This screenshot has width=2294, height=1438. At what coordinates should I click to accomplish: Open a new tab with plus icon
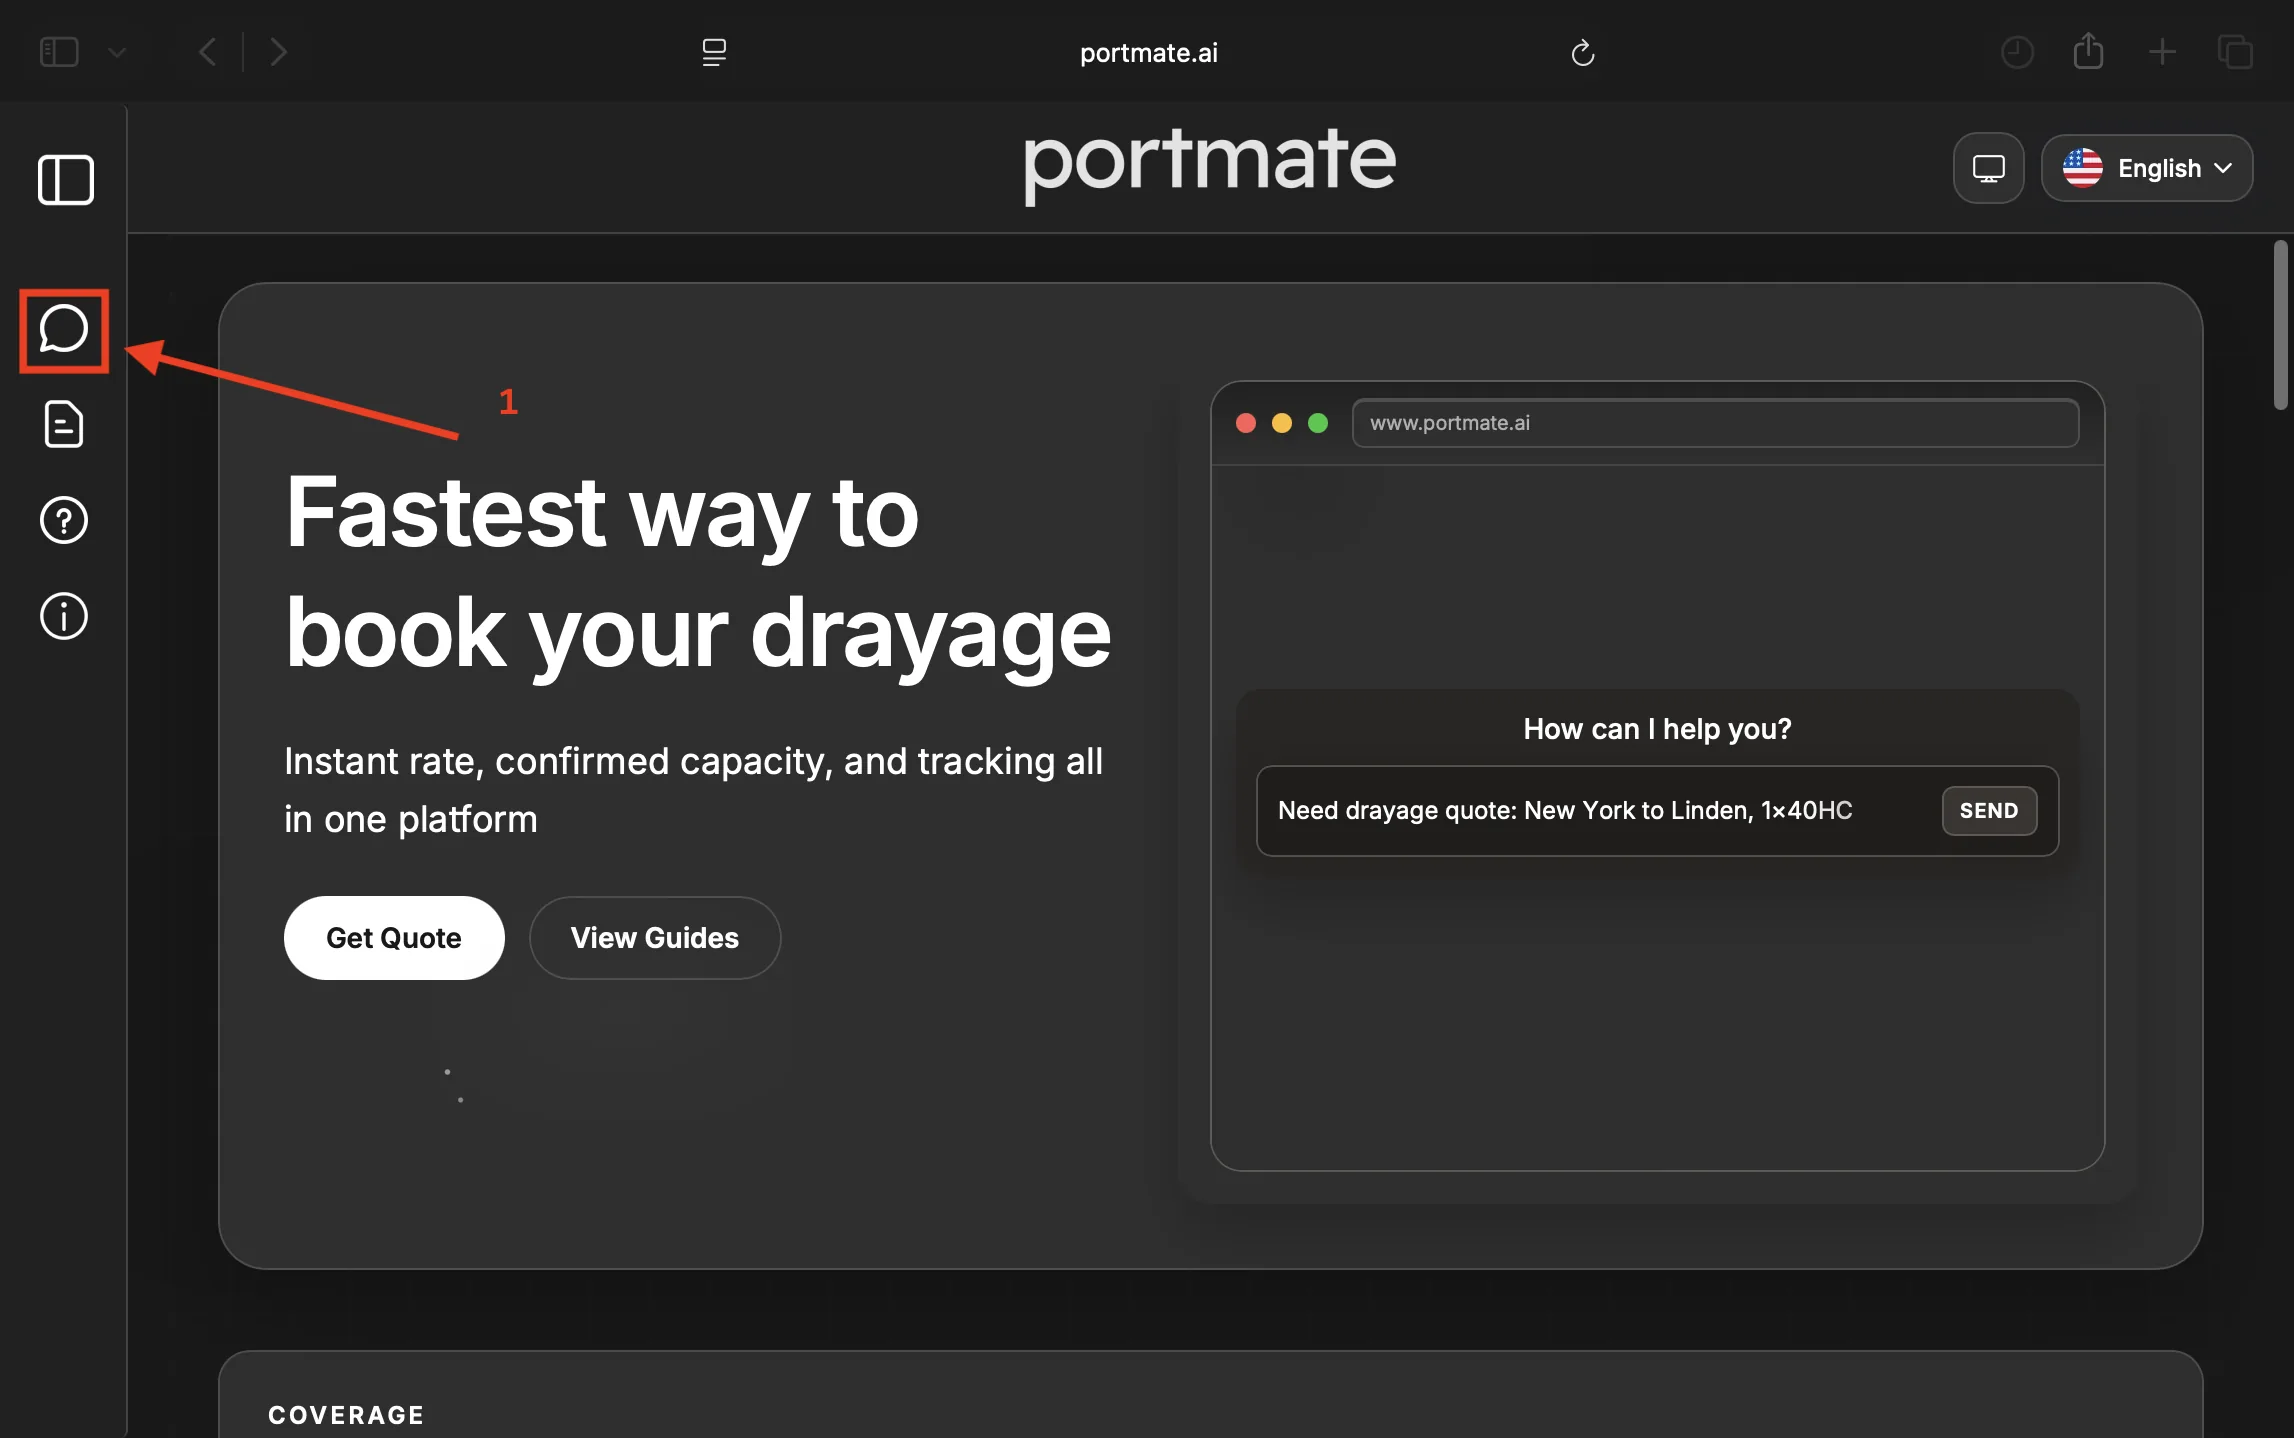(x=2162, y=52)
